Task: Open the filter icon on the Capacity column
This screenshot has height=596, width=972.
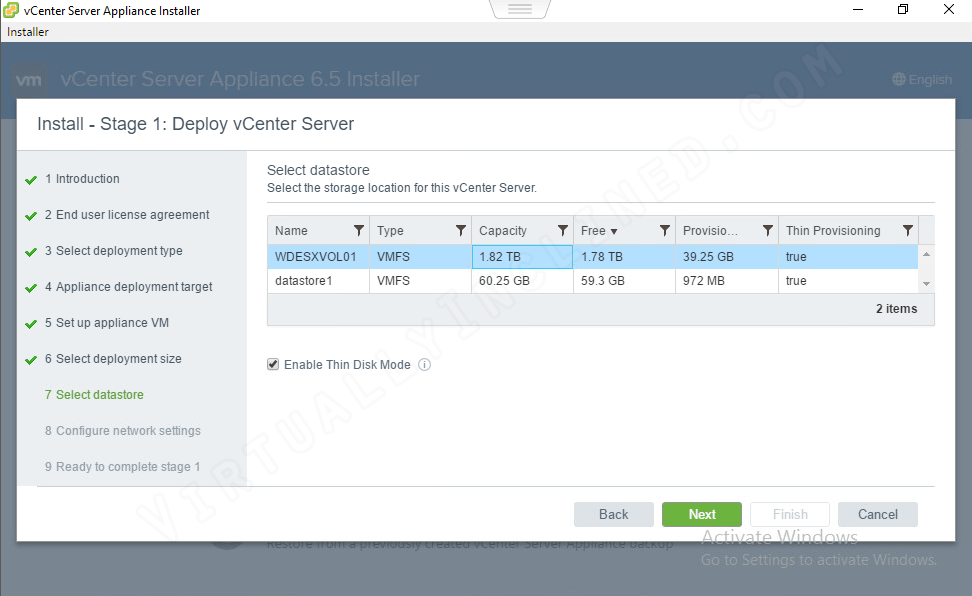Action: point(561,230)
